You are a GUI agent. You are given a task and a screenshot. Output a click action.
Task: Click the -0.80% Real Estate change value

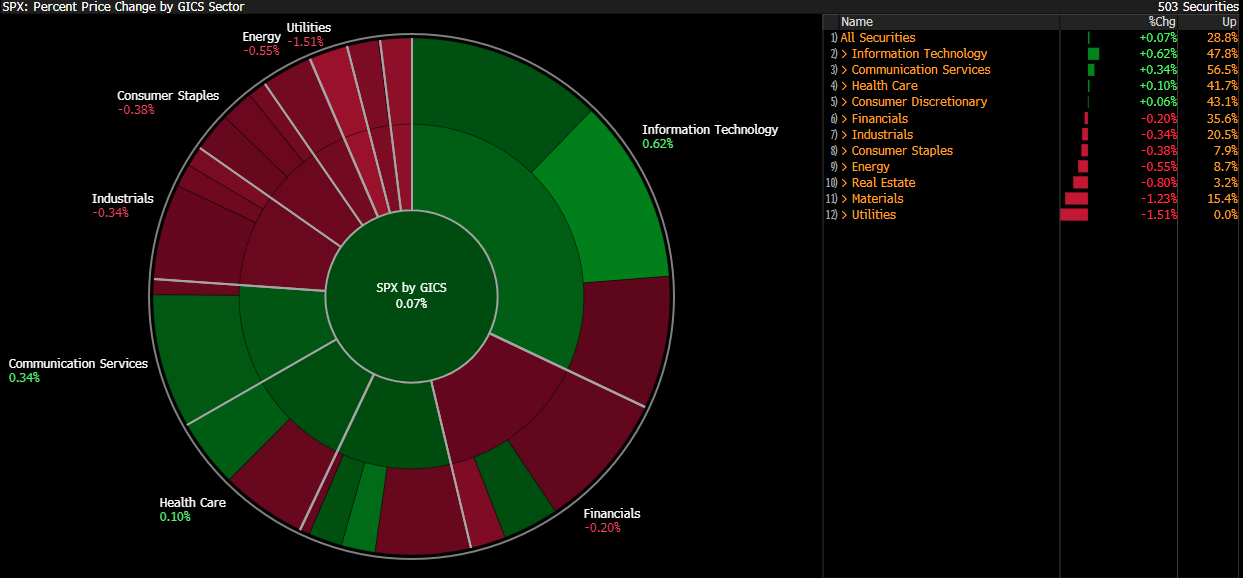(x=1159, y=183)
